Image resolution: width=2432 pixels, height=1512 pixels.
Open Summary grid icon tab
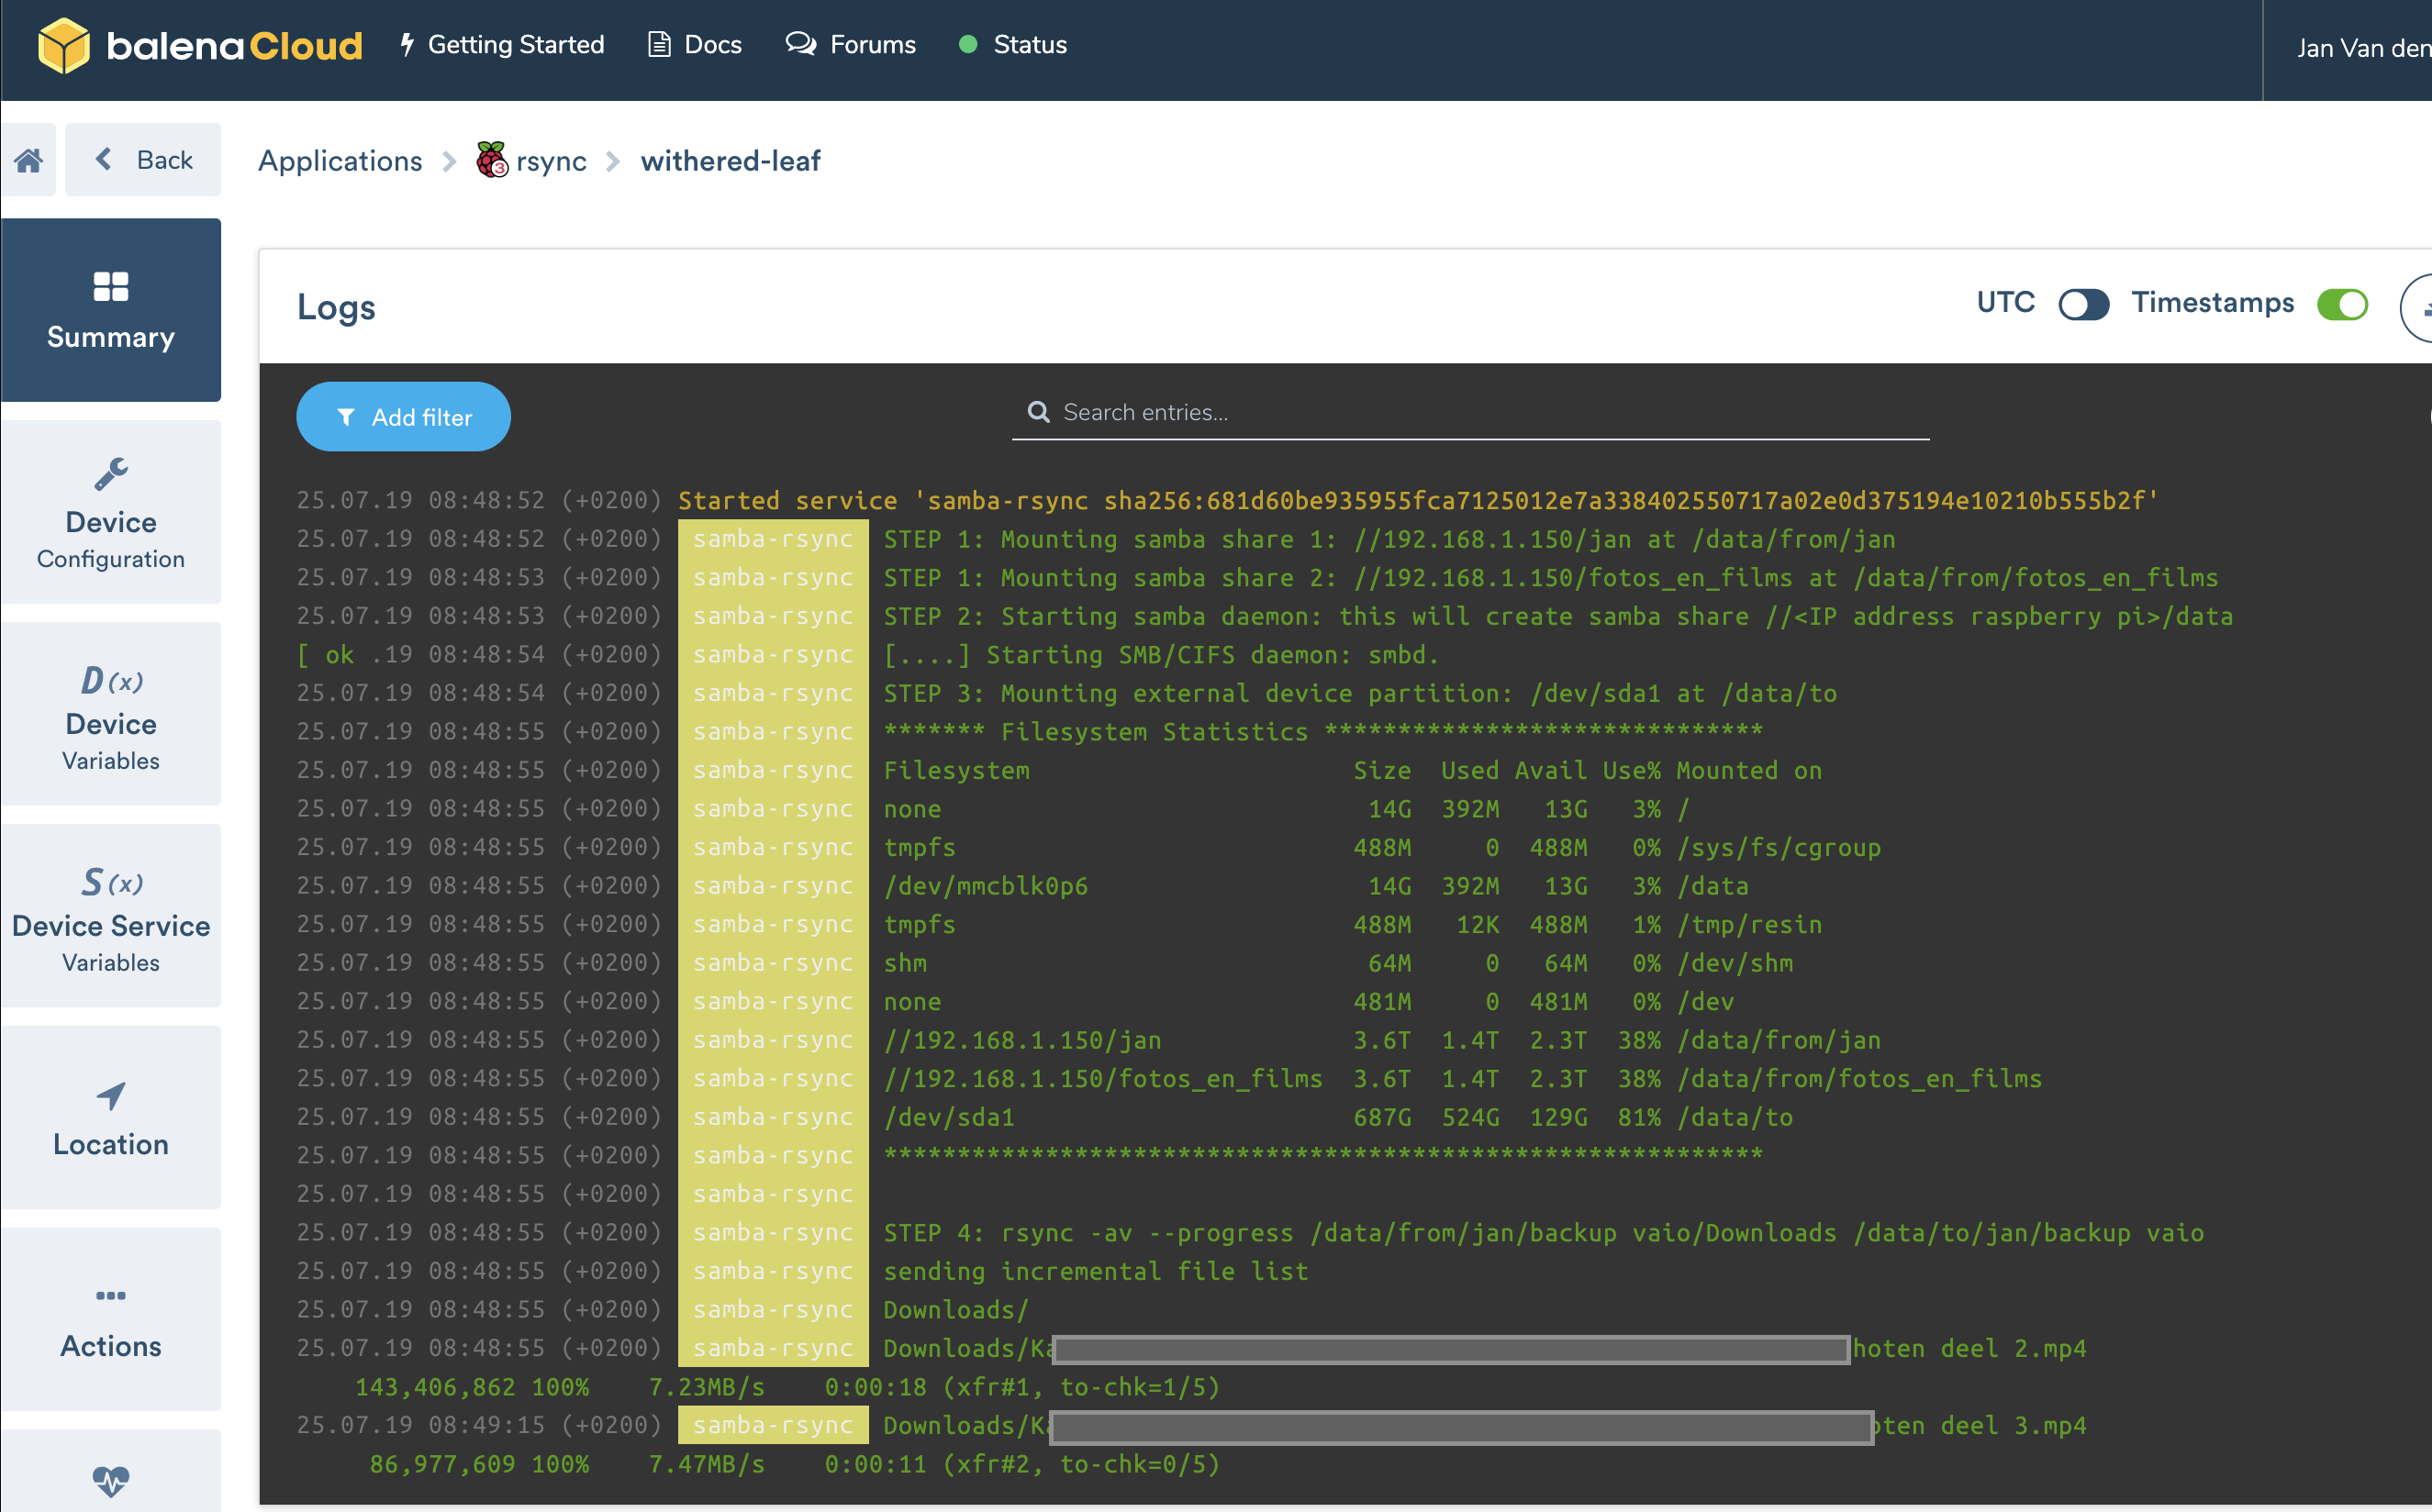pyautogui.click(x=110, y=288)
